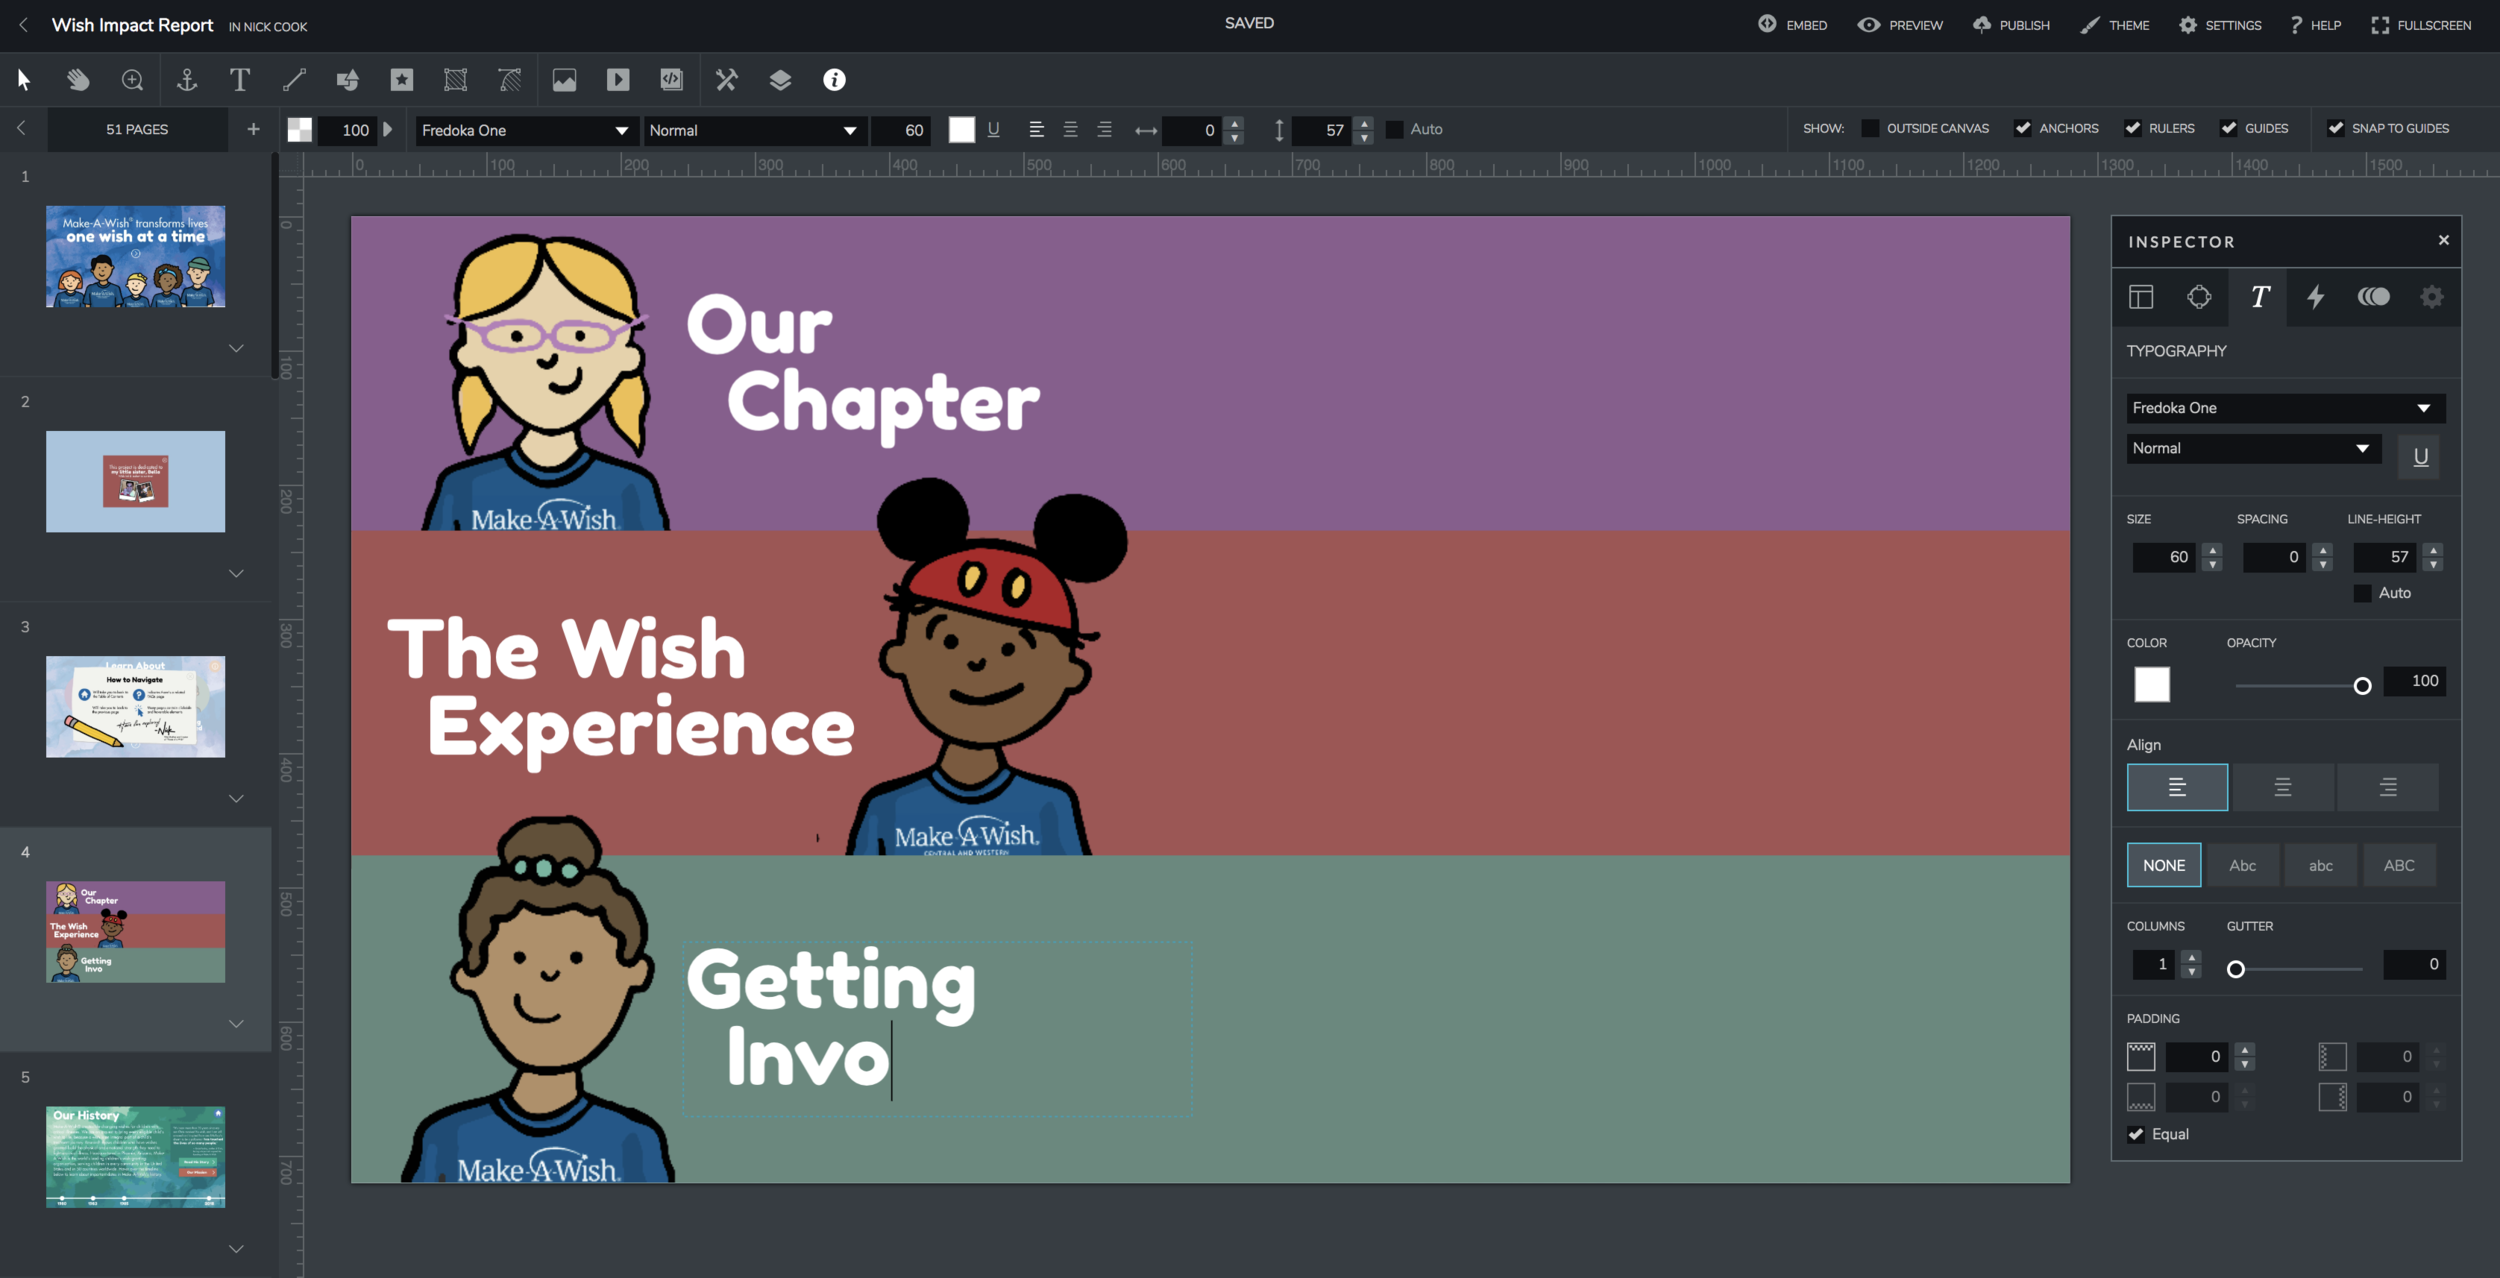2500x1278 pixels.
Task: Uncheck the Anchors checkbox
Action: (2022, 128)
